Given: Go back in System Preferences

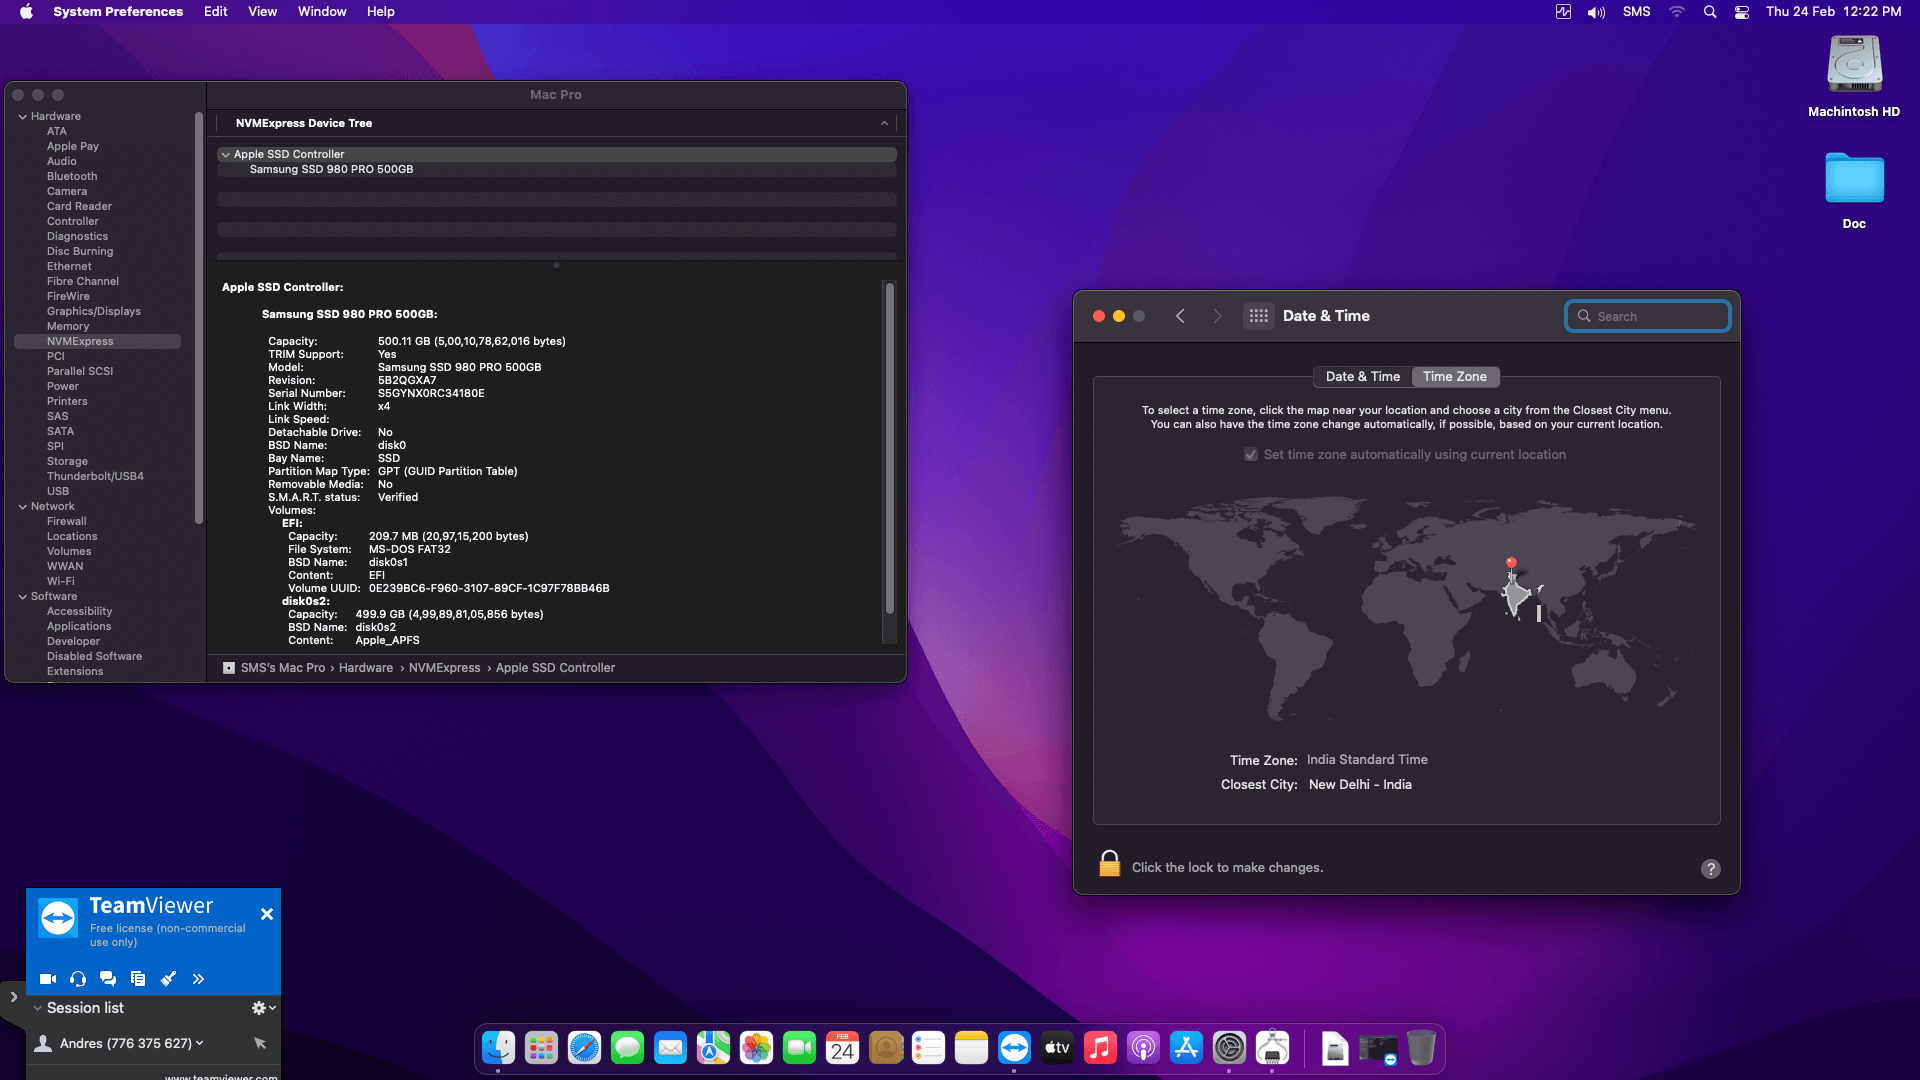Looking at the screenshot, I should coord(1180,316).
